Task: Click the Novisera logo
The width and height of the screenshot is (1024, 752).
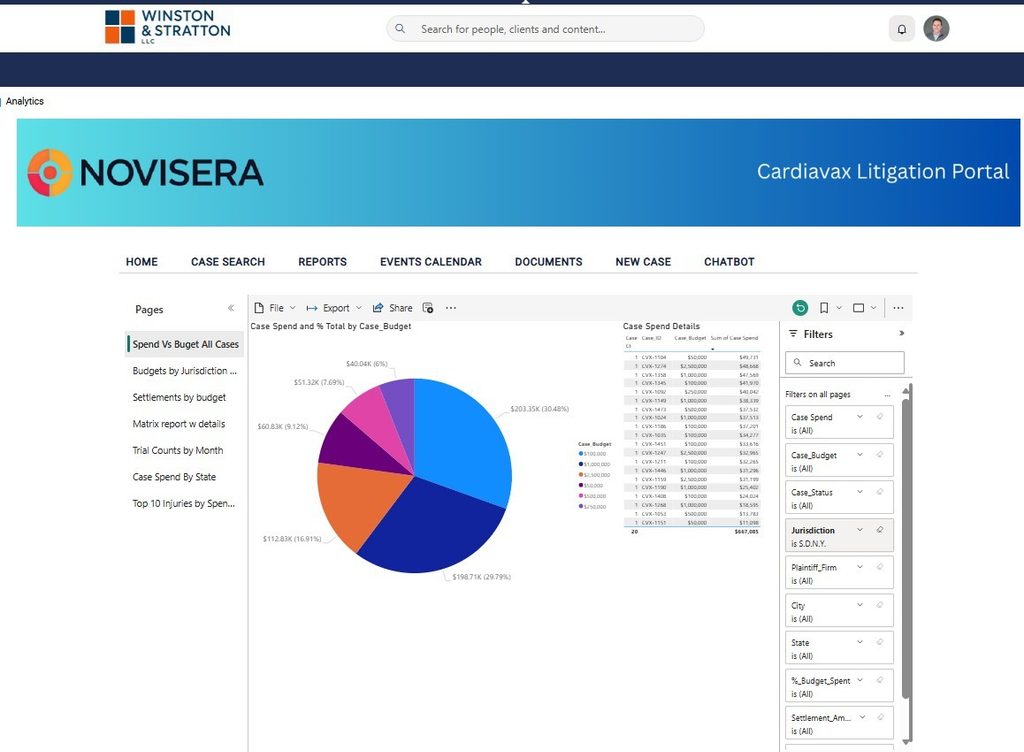Action: (145, 173)
